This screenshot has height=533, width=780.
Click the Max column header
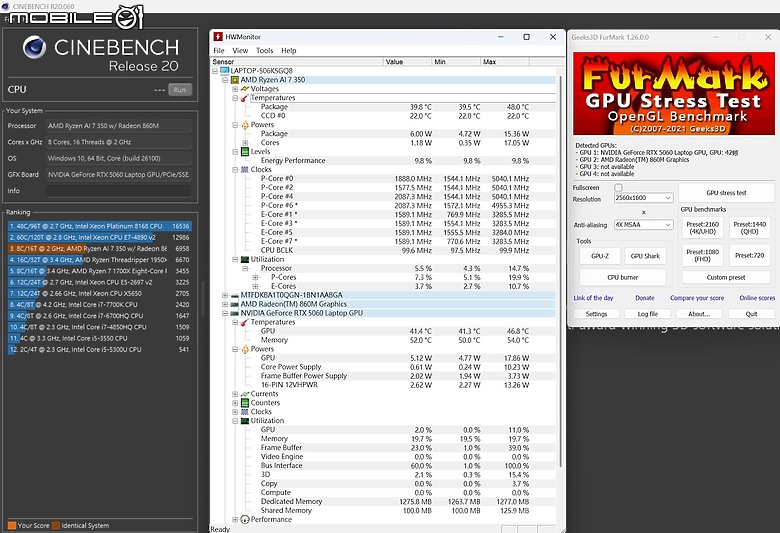coord(504,62)
